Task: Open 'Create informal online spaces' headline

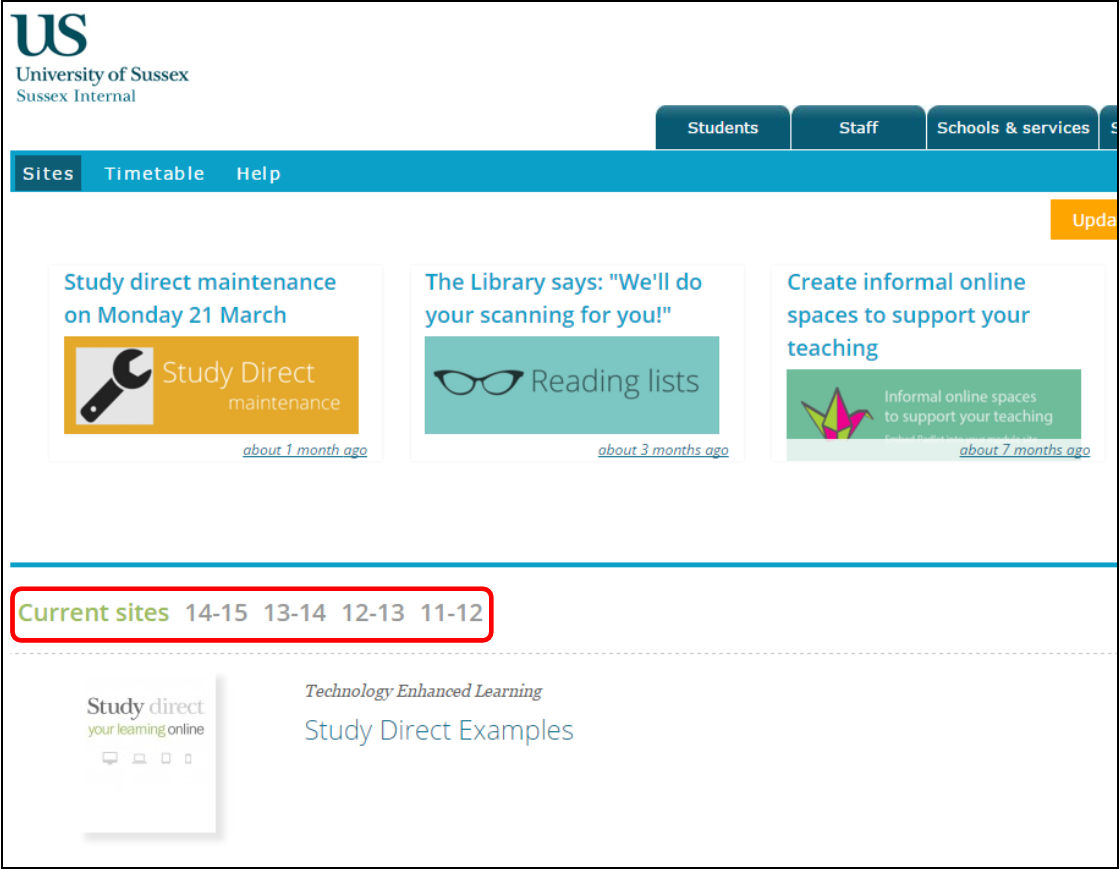Action: point(909,314)
